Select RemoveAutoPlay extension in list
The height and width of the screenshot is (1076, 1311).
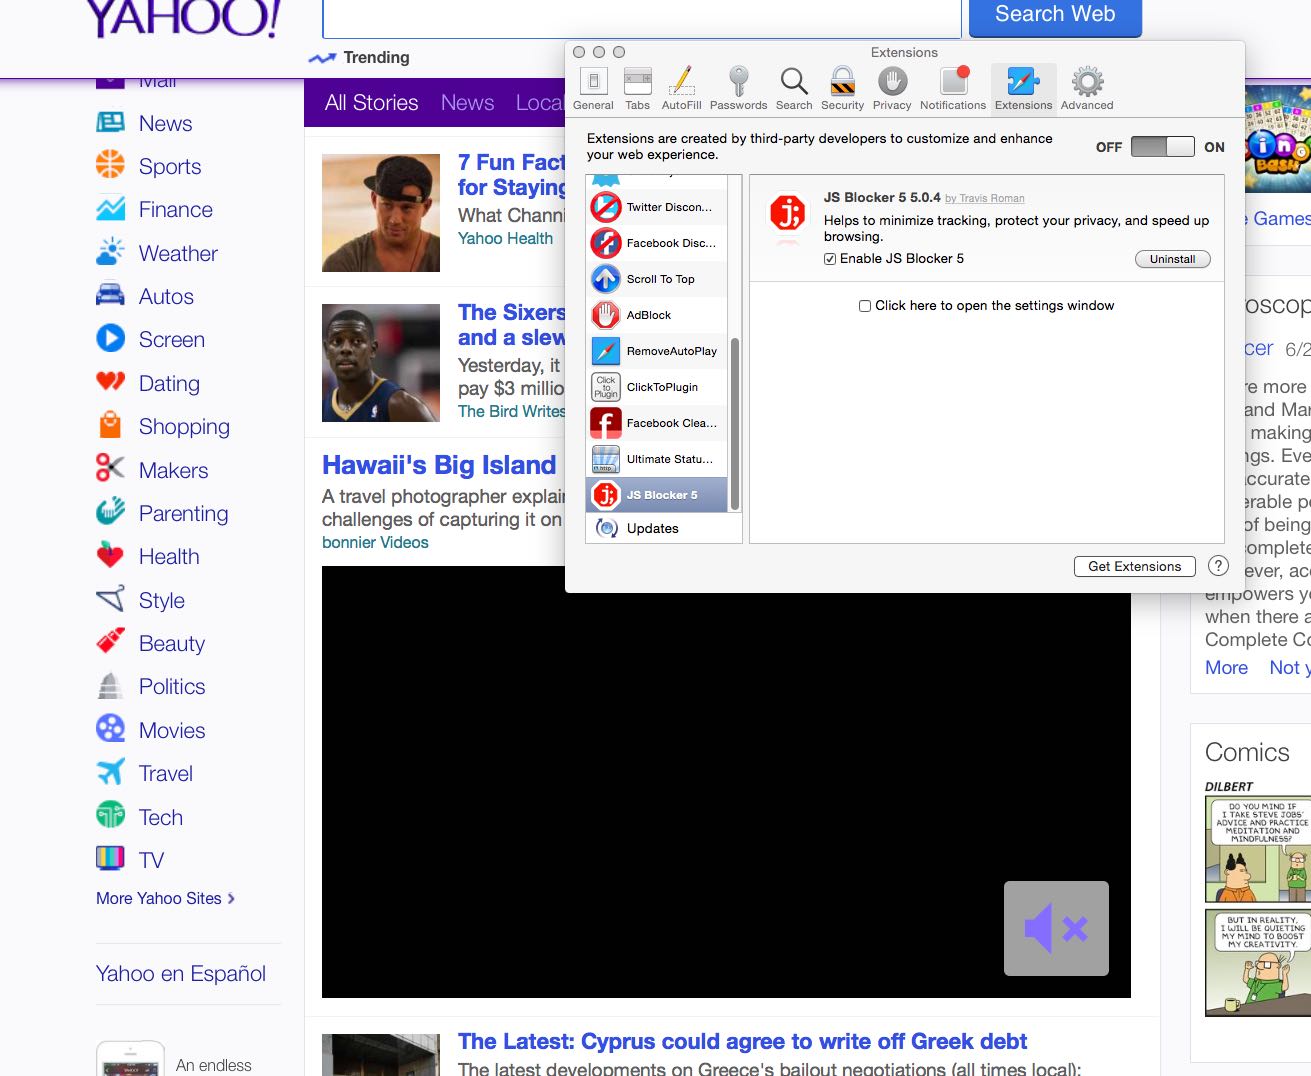[x=657, y=351]
